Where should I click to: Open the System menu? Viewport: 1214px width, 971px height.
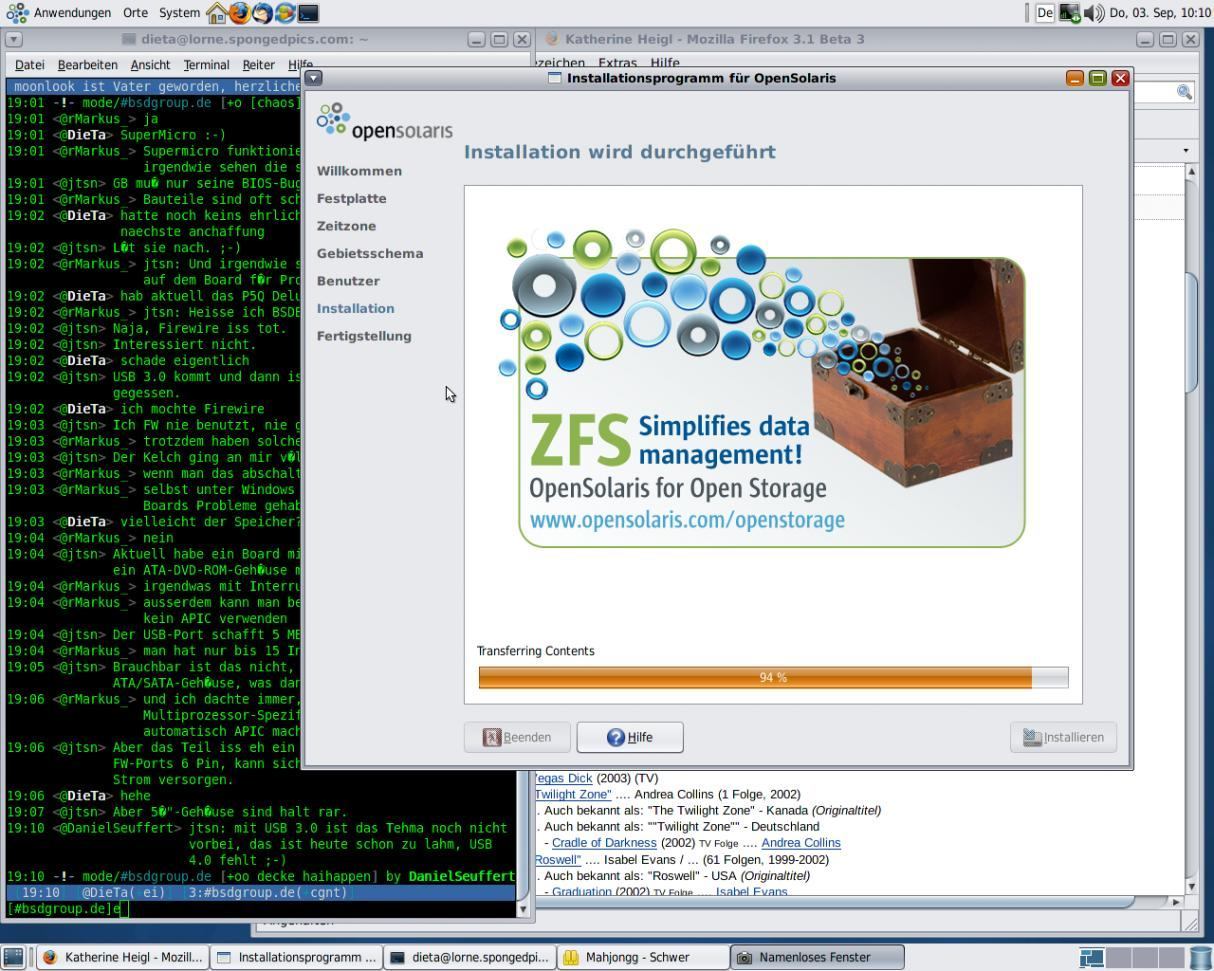click(179, 13)
